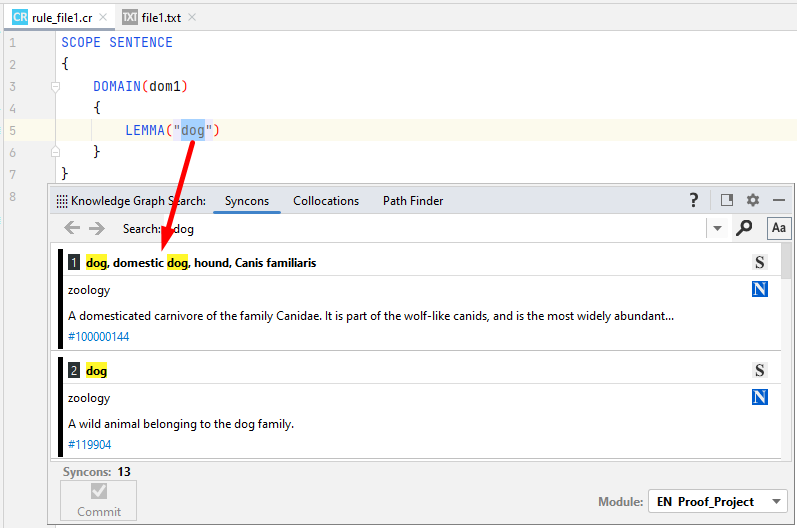Viewport: 797px width, 528px height.
Task: Click the S icon of first syncon
Action: [x=760, y=263]
